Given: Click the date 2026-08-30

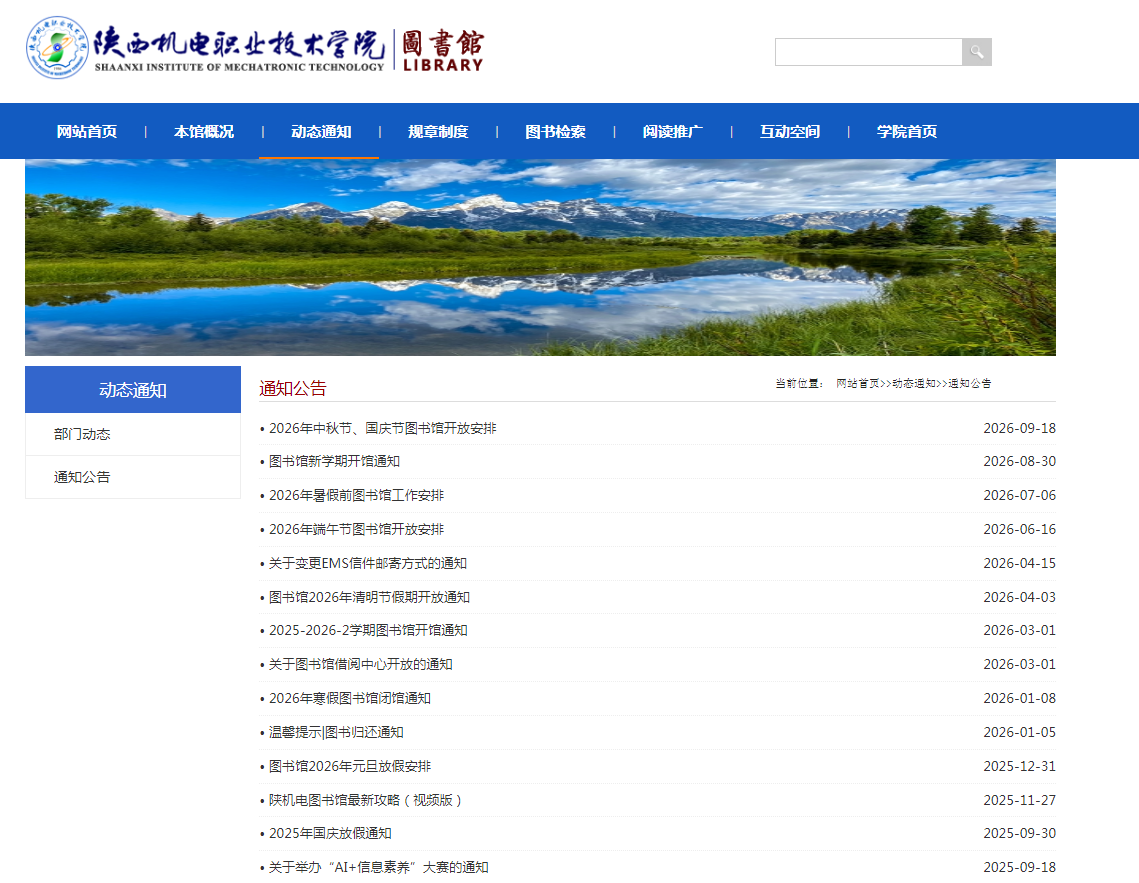Looking at the screenshot, I should click(x=1019, y=462).
